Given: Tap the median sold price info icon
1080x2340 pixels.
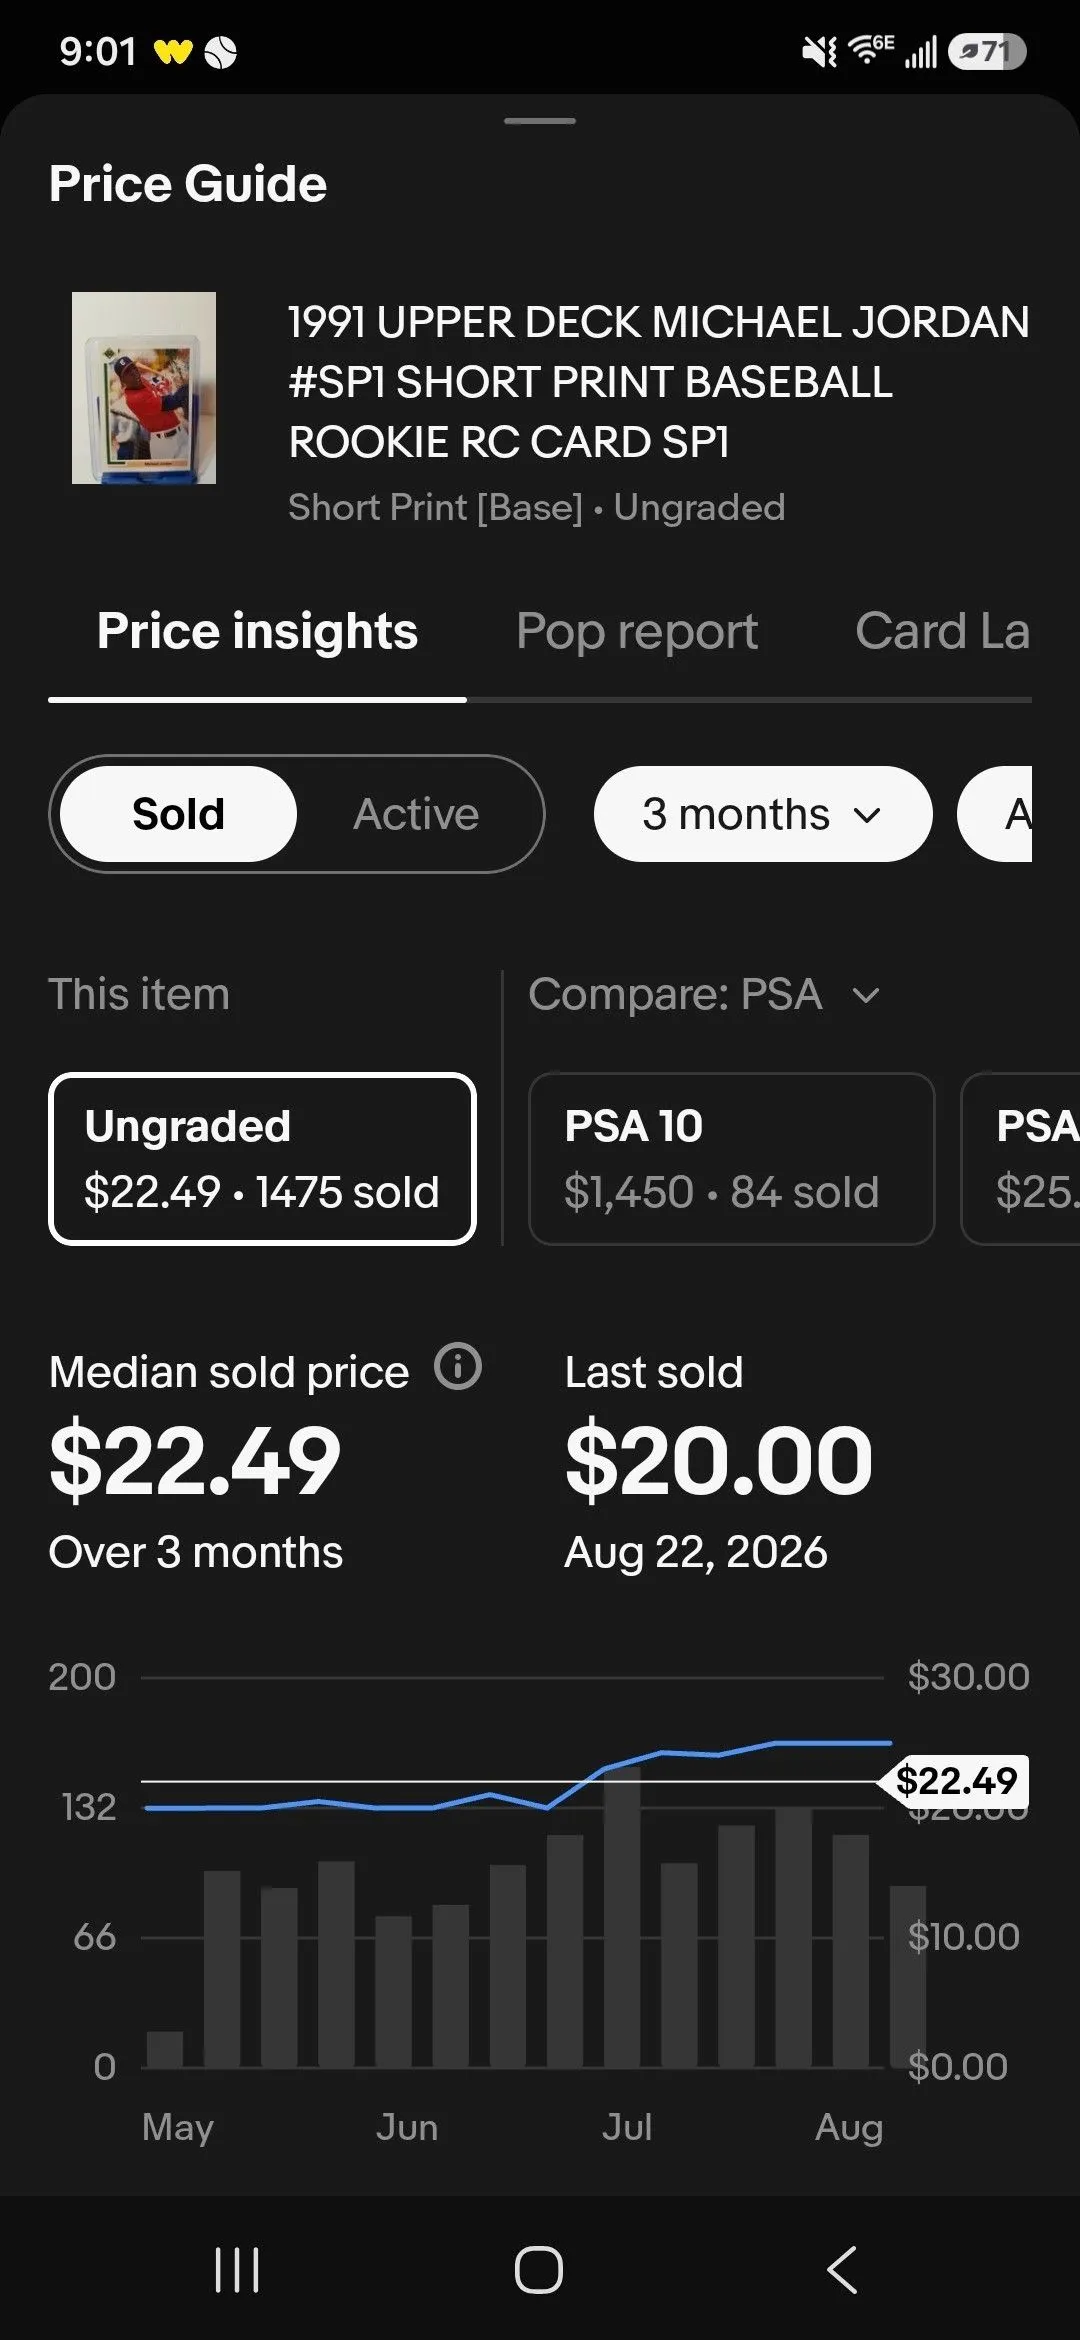Looking at the screenshot, I should [x=458, y=1367].
